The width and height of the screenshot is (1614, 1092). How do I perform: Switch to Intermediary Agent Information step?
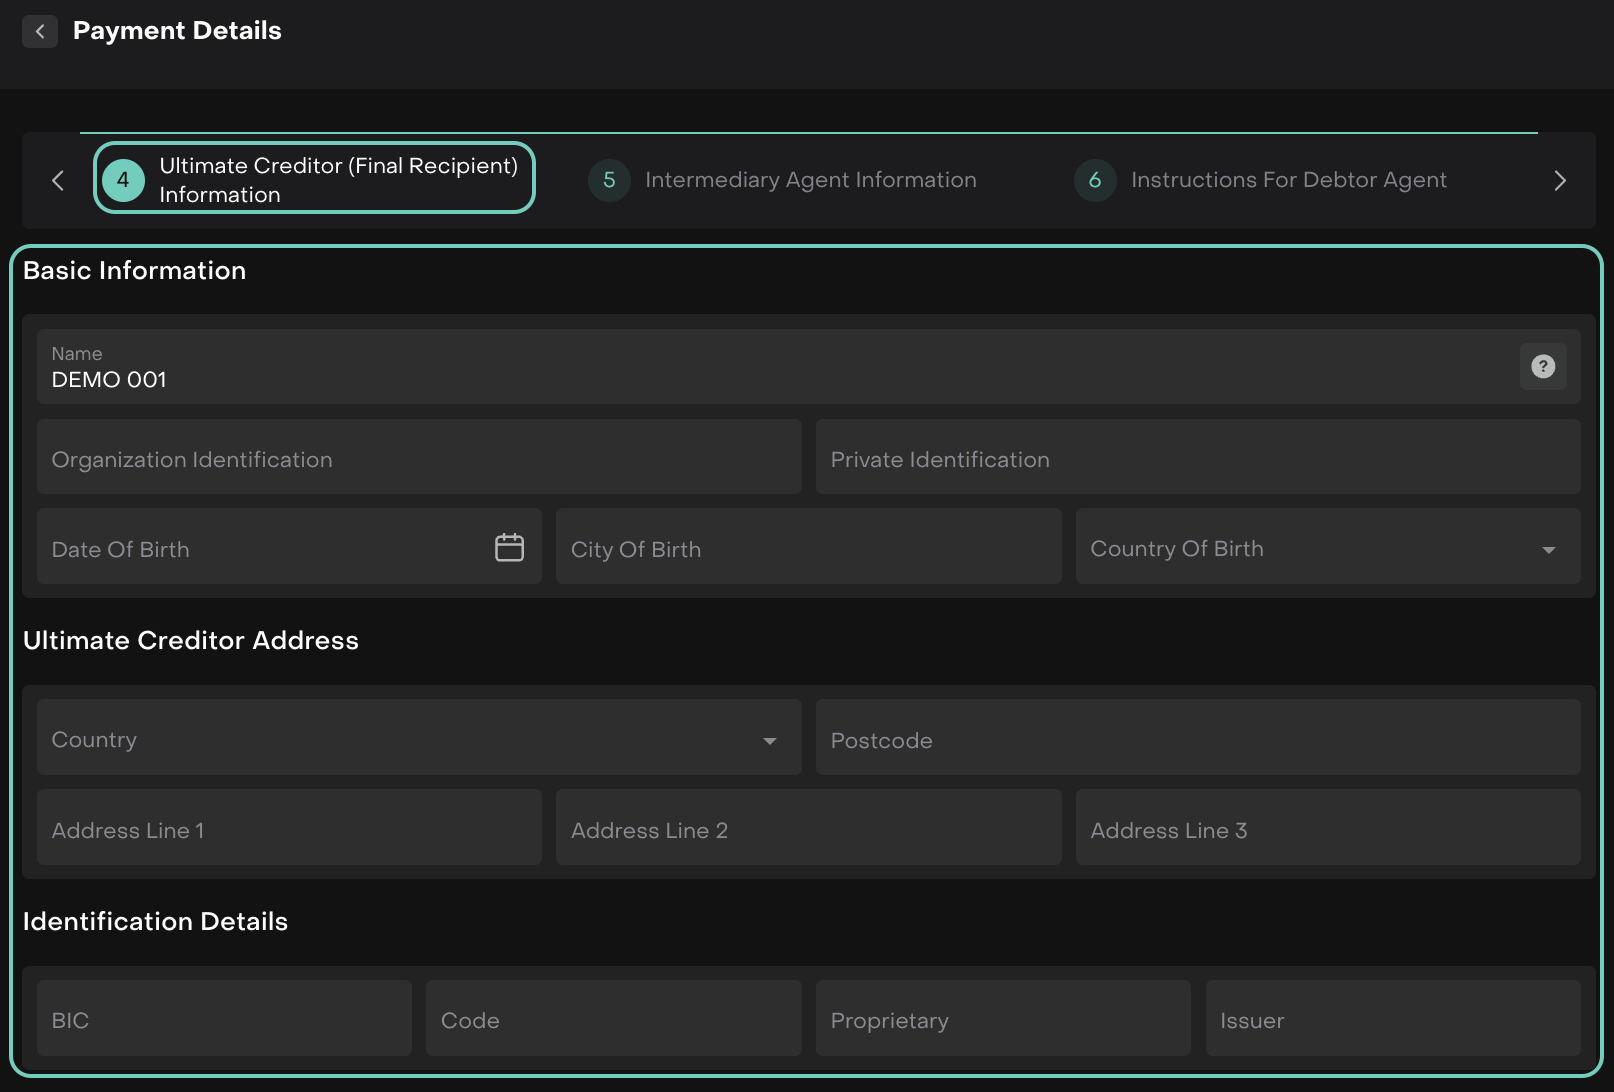pyautogui.click(x=810, y=180)
